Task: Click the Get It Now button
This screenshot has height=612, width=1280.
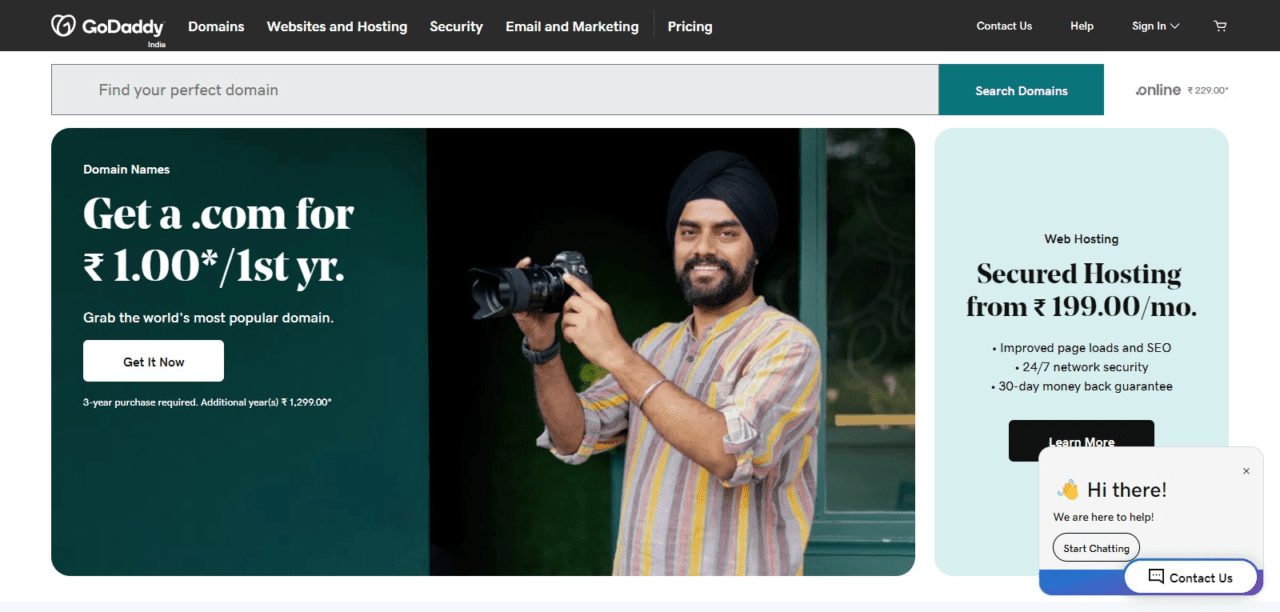Action: tap(153, 361)
